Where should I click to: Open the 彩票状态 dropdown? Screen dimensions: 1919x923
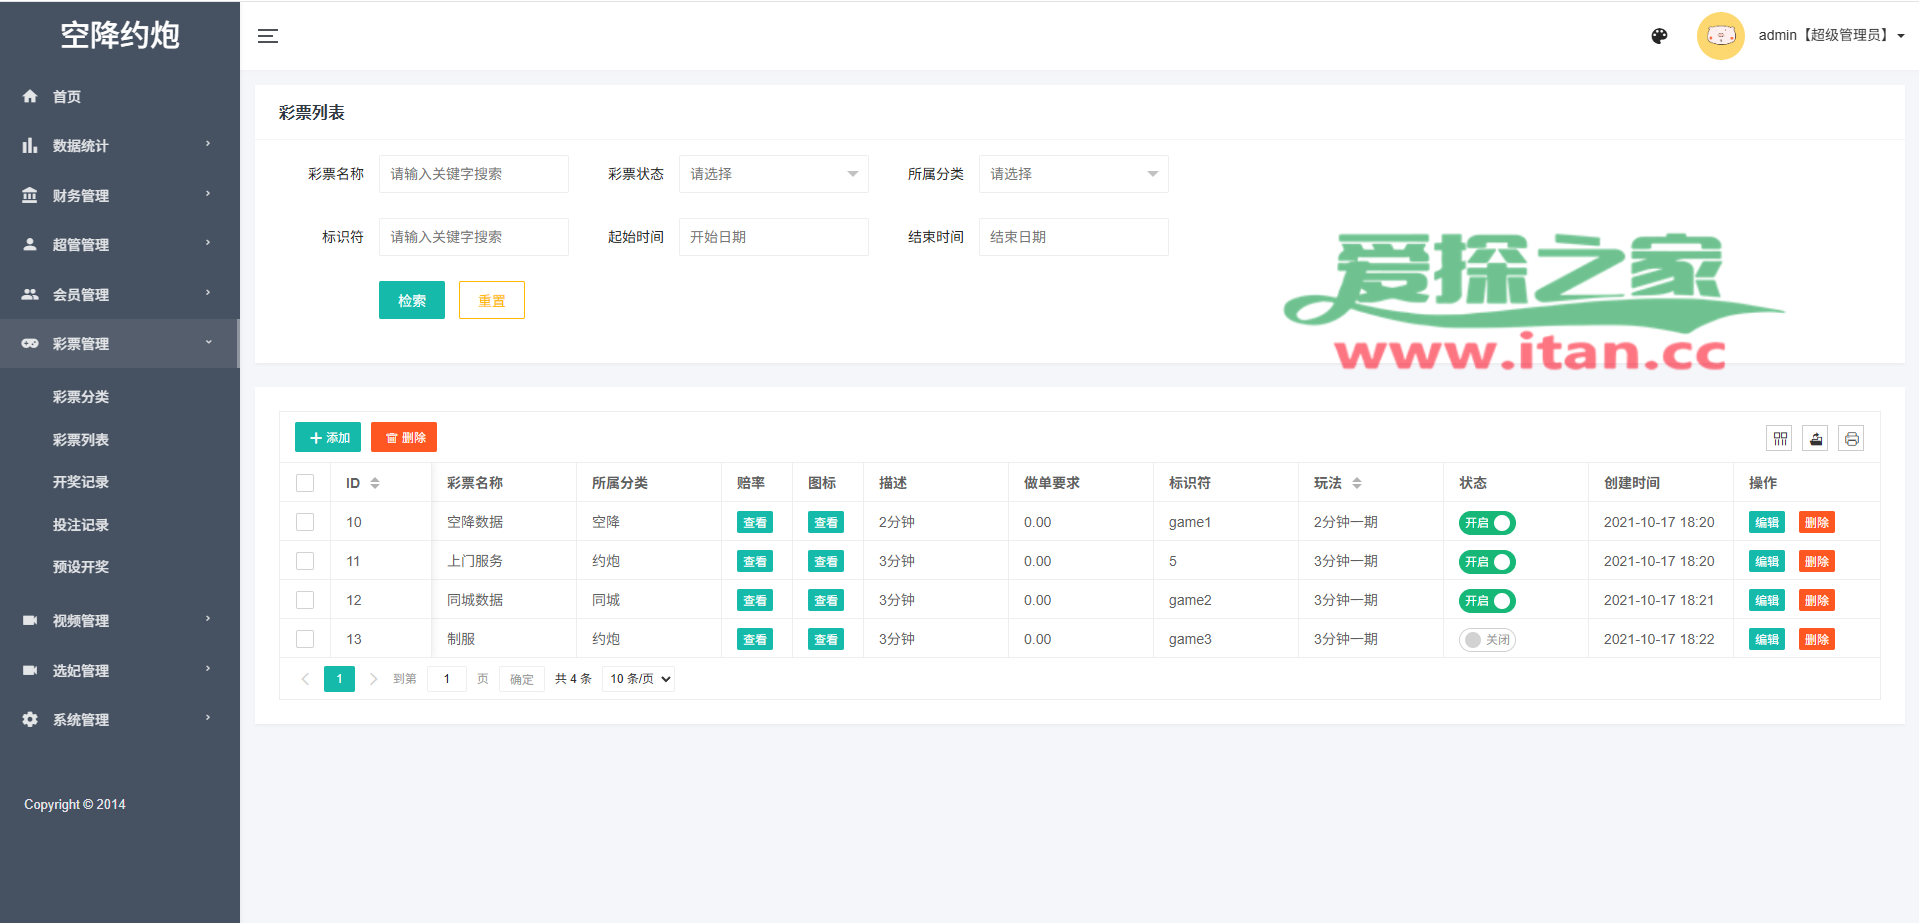pos(774,174)
